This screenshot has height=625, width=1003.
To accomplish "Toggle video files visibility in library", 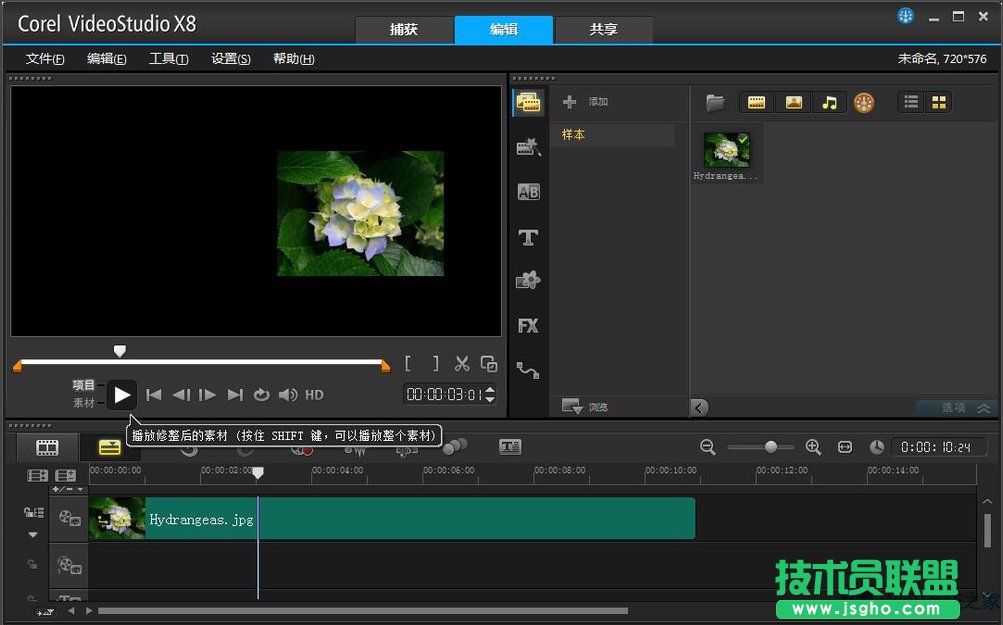I will click(757, 102).
